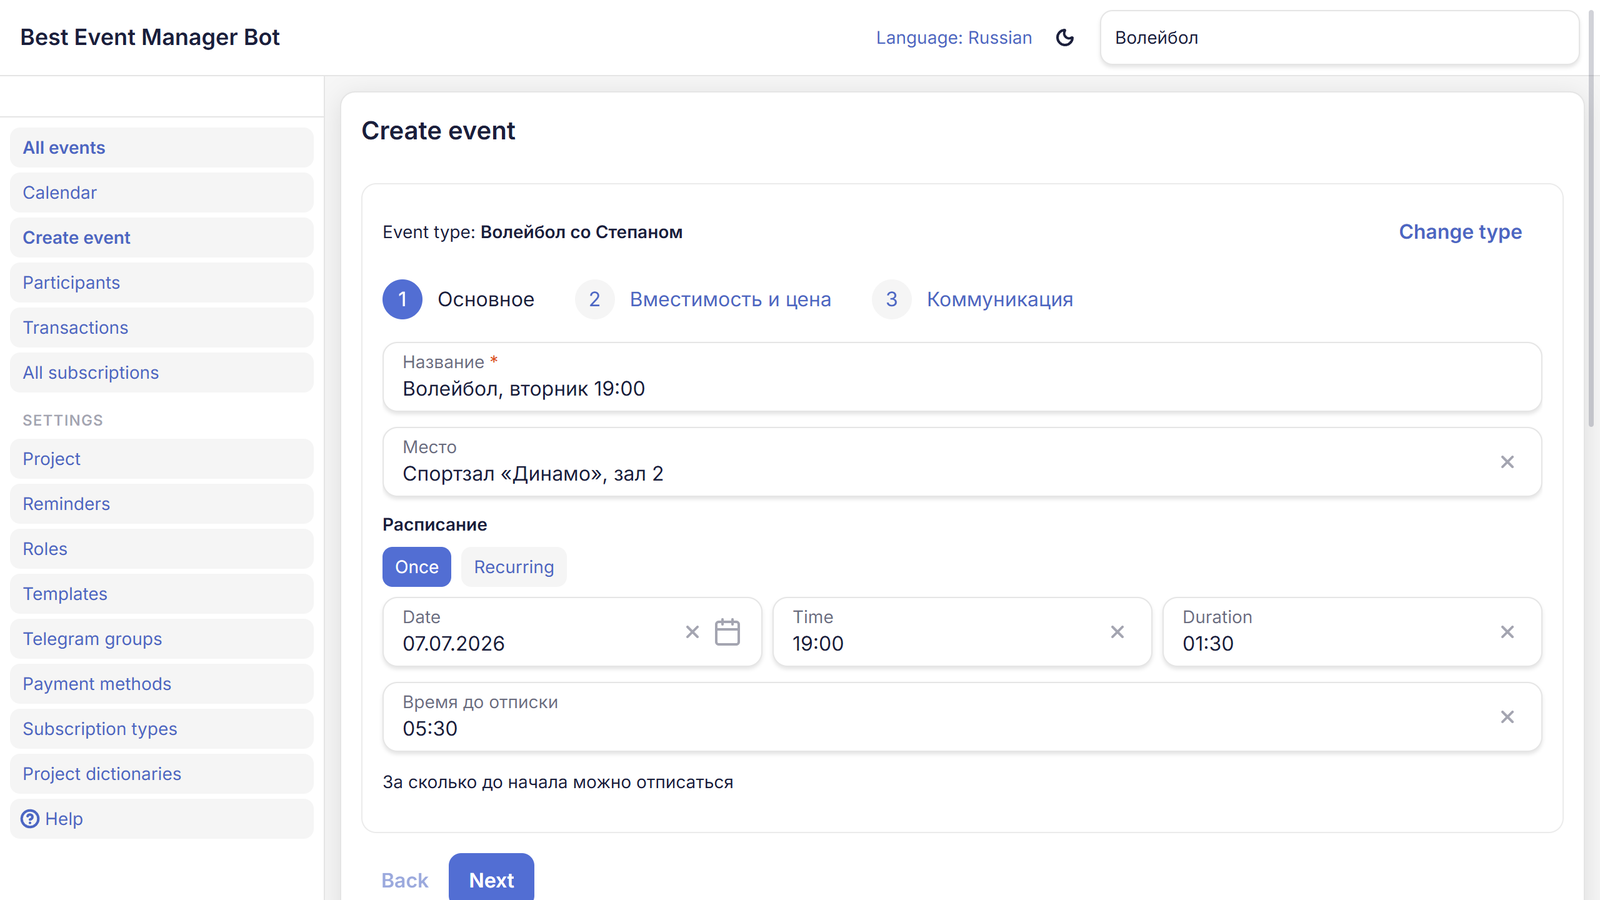Image resolution: width=1600 pixels, height=900 pixels.
Task: Click the page vertical scrollbar
Action: pos(1592,220)
